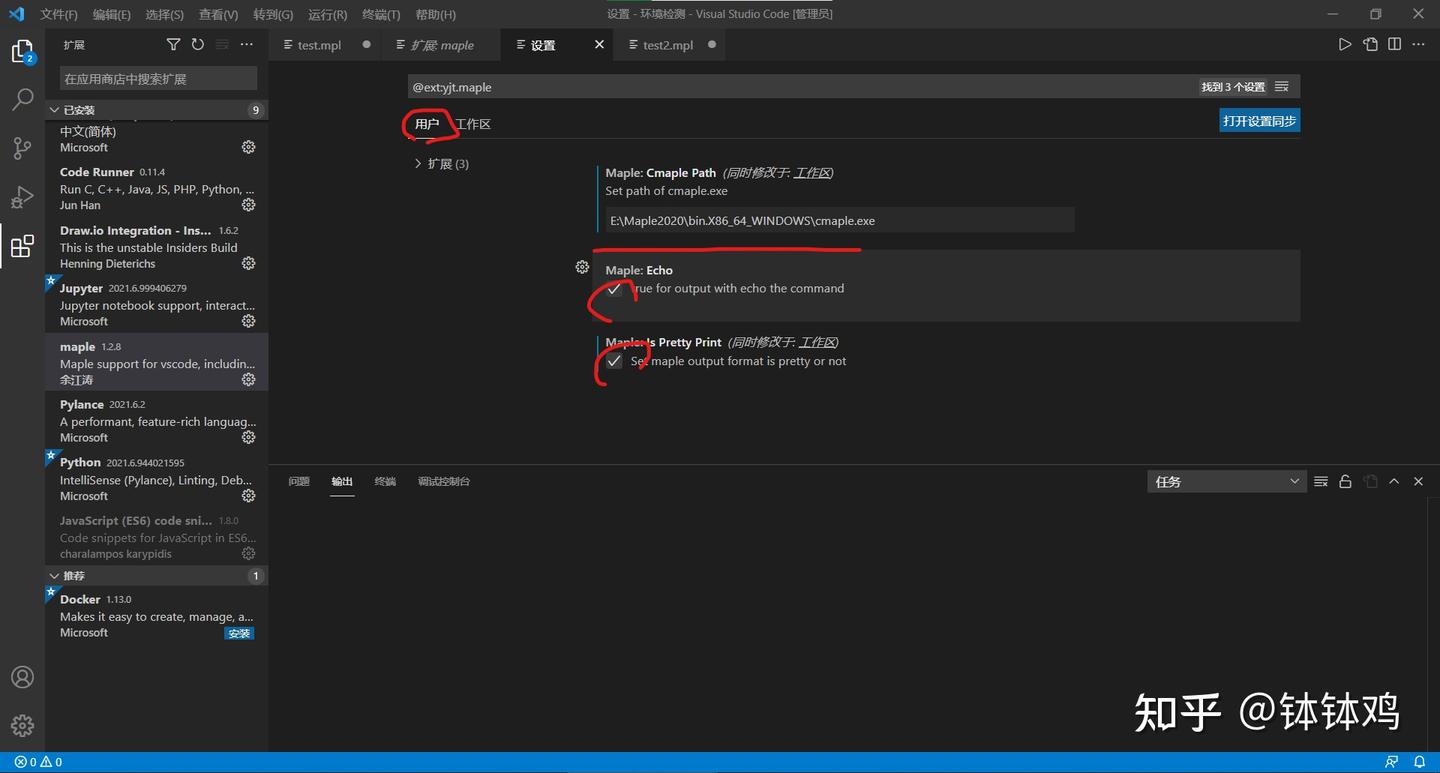Image resolution: width=1440 pixels, height=773 pixels.
Task: Click the cmaple.exe path input field
Action: (840, 220)
